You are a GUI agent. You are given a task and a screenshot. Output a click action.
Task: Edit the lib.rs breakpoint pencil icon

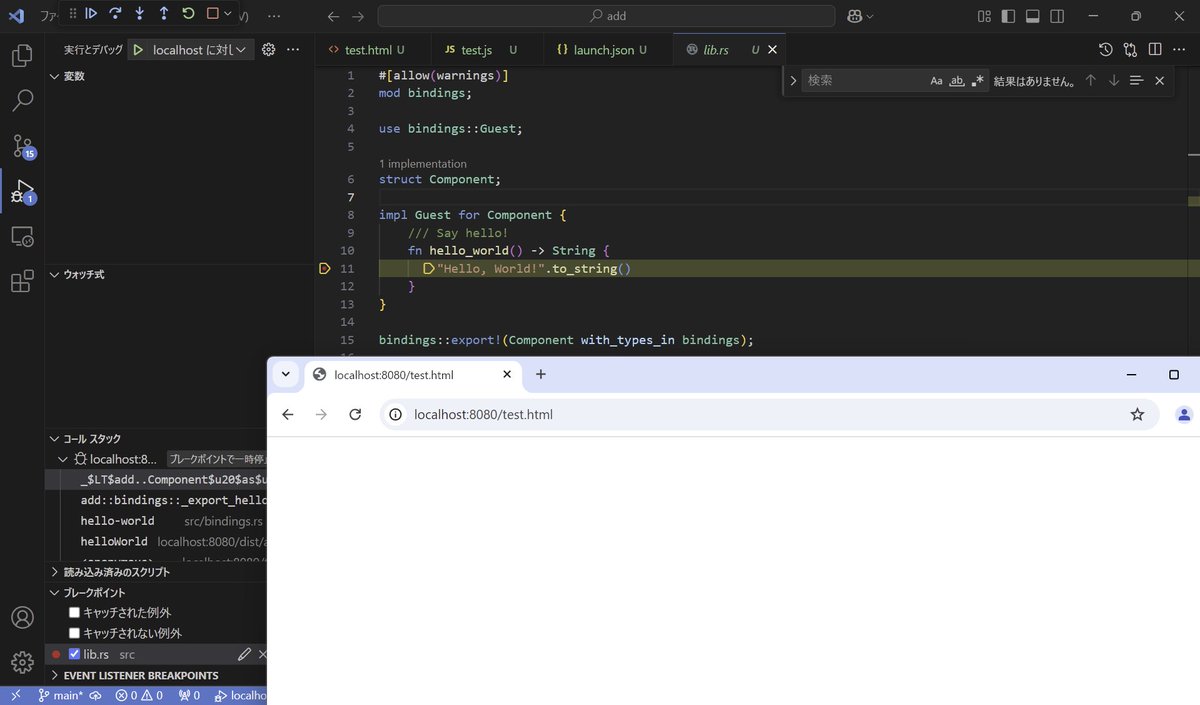pos(244,654)
